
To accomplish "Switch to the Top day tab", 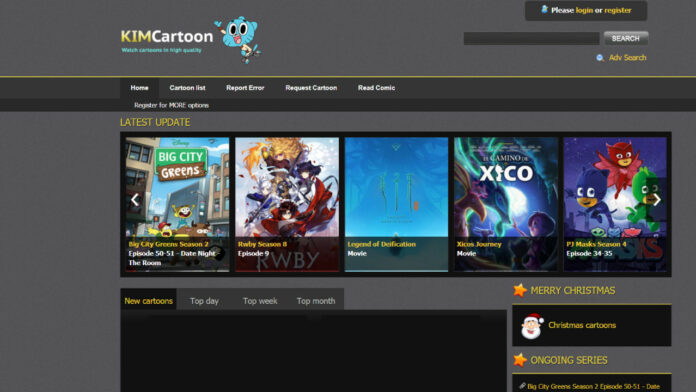I will point(204,301).
